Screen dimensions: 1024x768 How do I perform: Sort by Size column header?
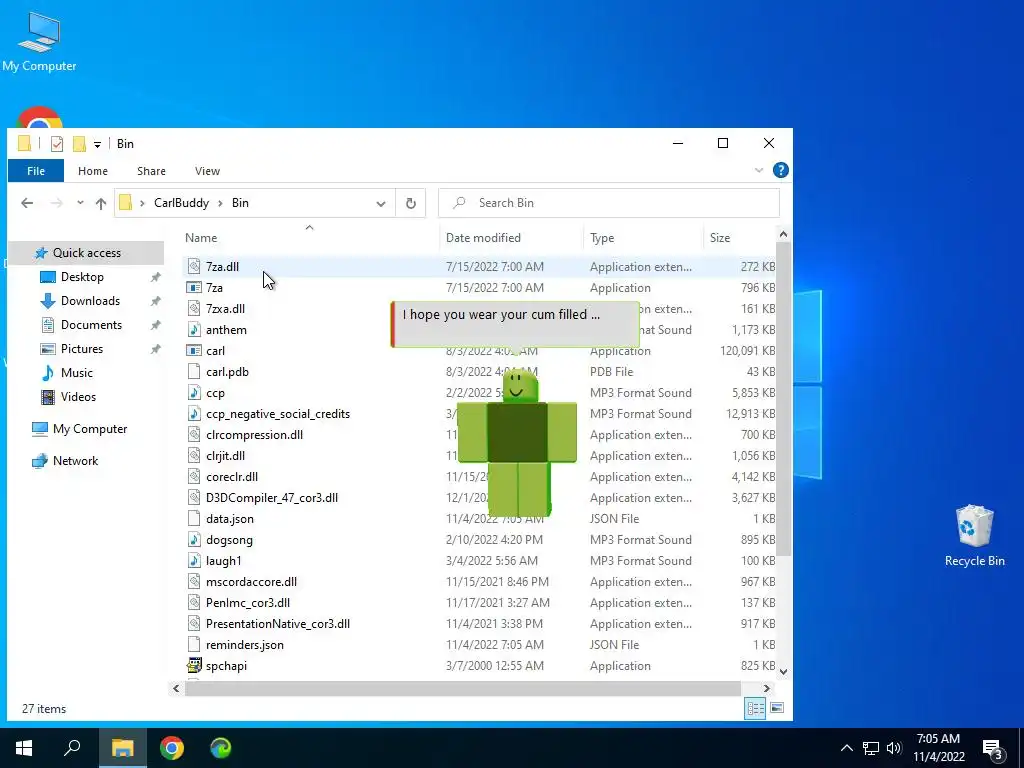[720, 238]
